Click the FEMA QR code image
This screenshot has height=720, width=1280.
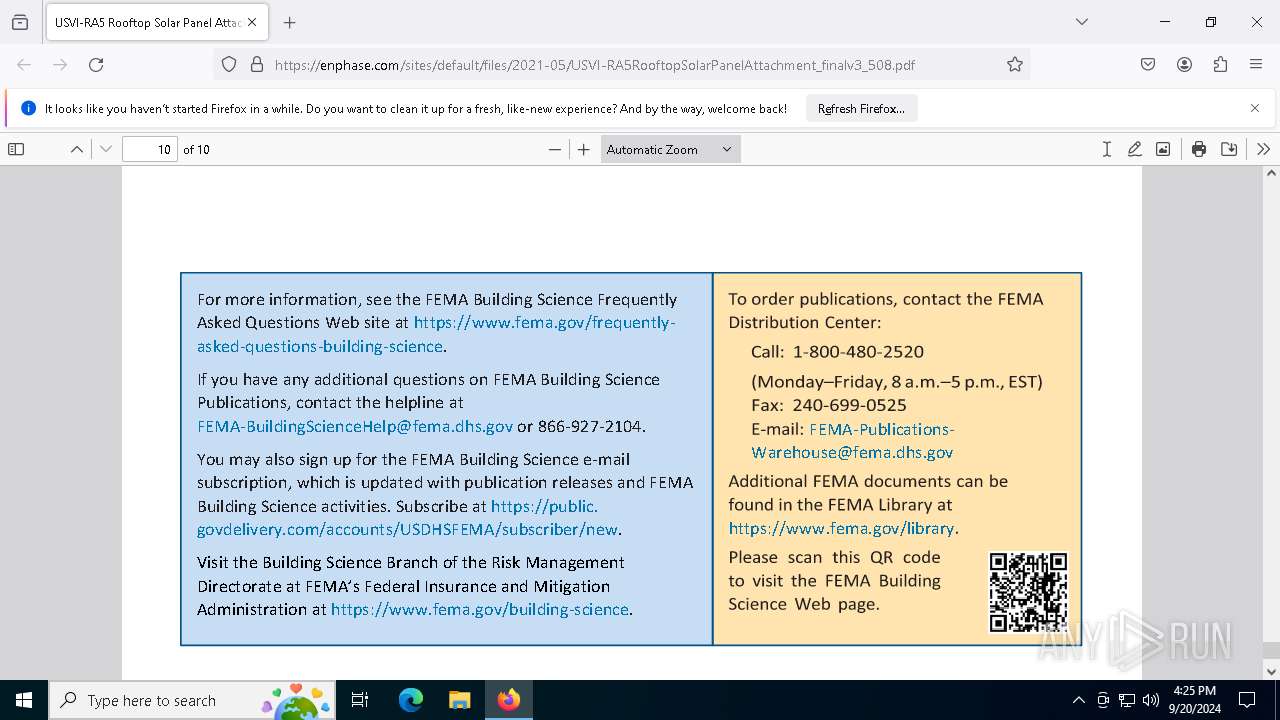[1028, 592]
